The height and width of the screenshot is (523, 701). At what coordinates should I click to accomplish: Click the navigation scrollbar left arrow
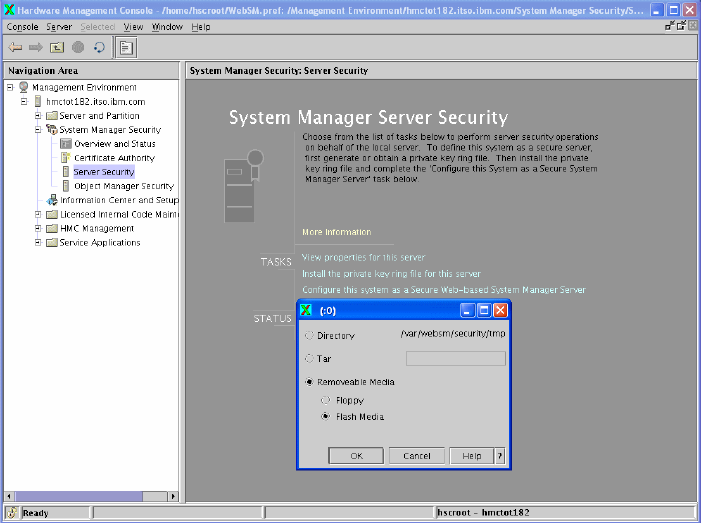point(9,496)
